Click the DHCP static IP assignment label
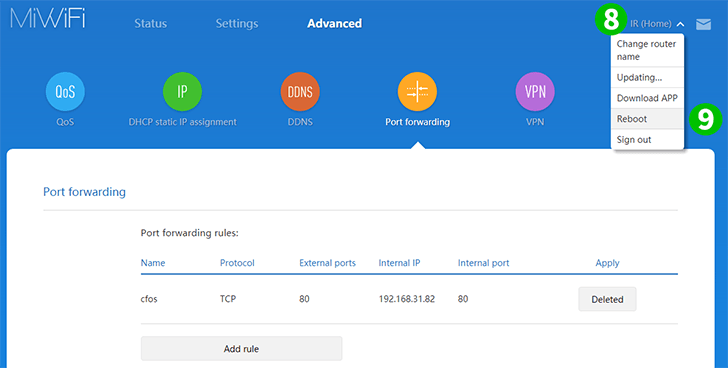Image resolution: width=728 pixels, height=368 pixels. (x=182, y=122)
